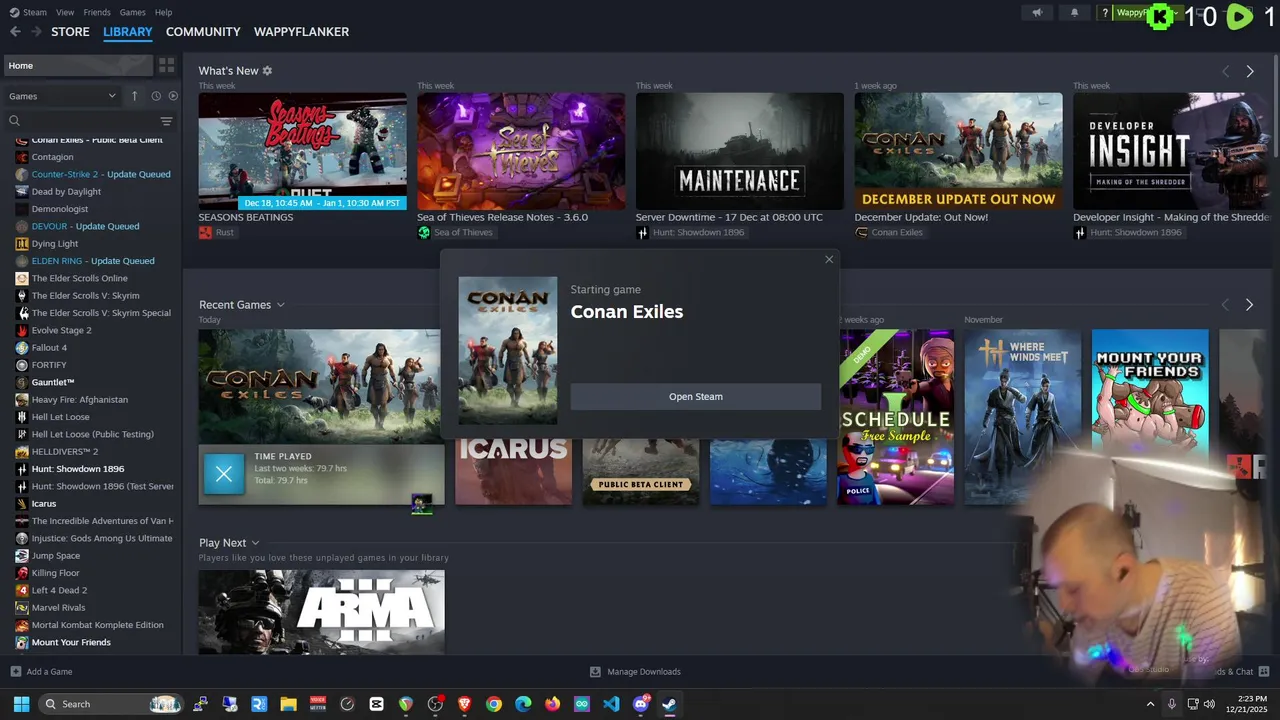Open the Help menu
This screenshot has width=1280, height=720.
coord(163,12)
